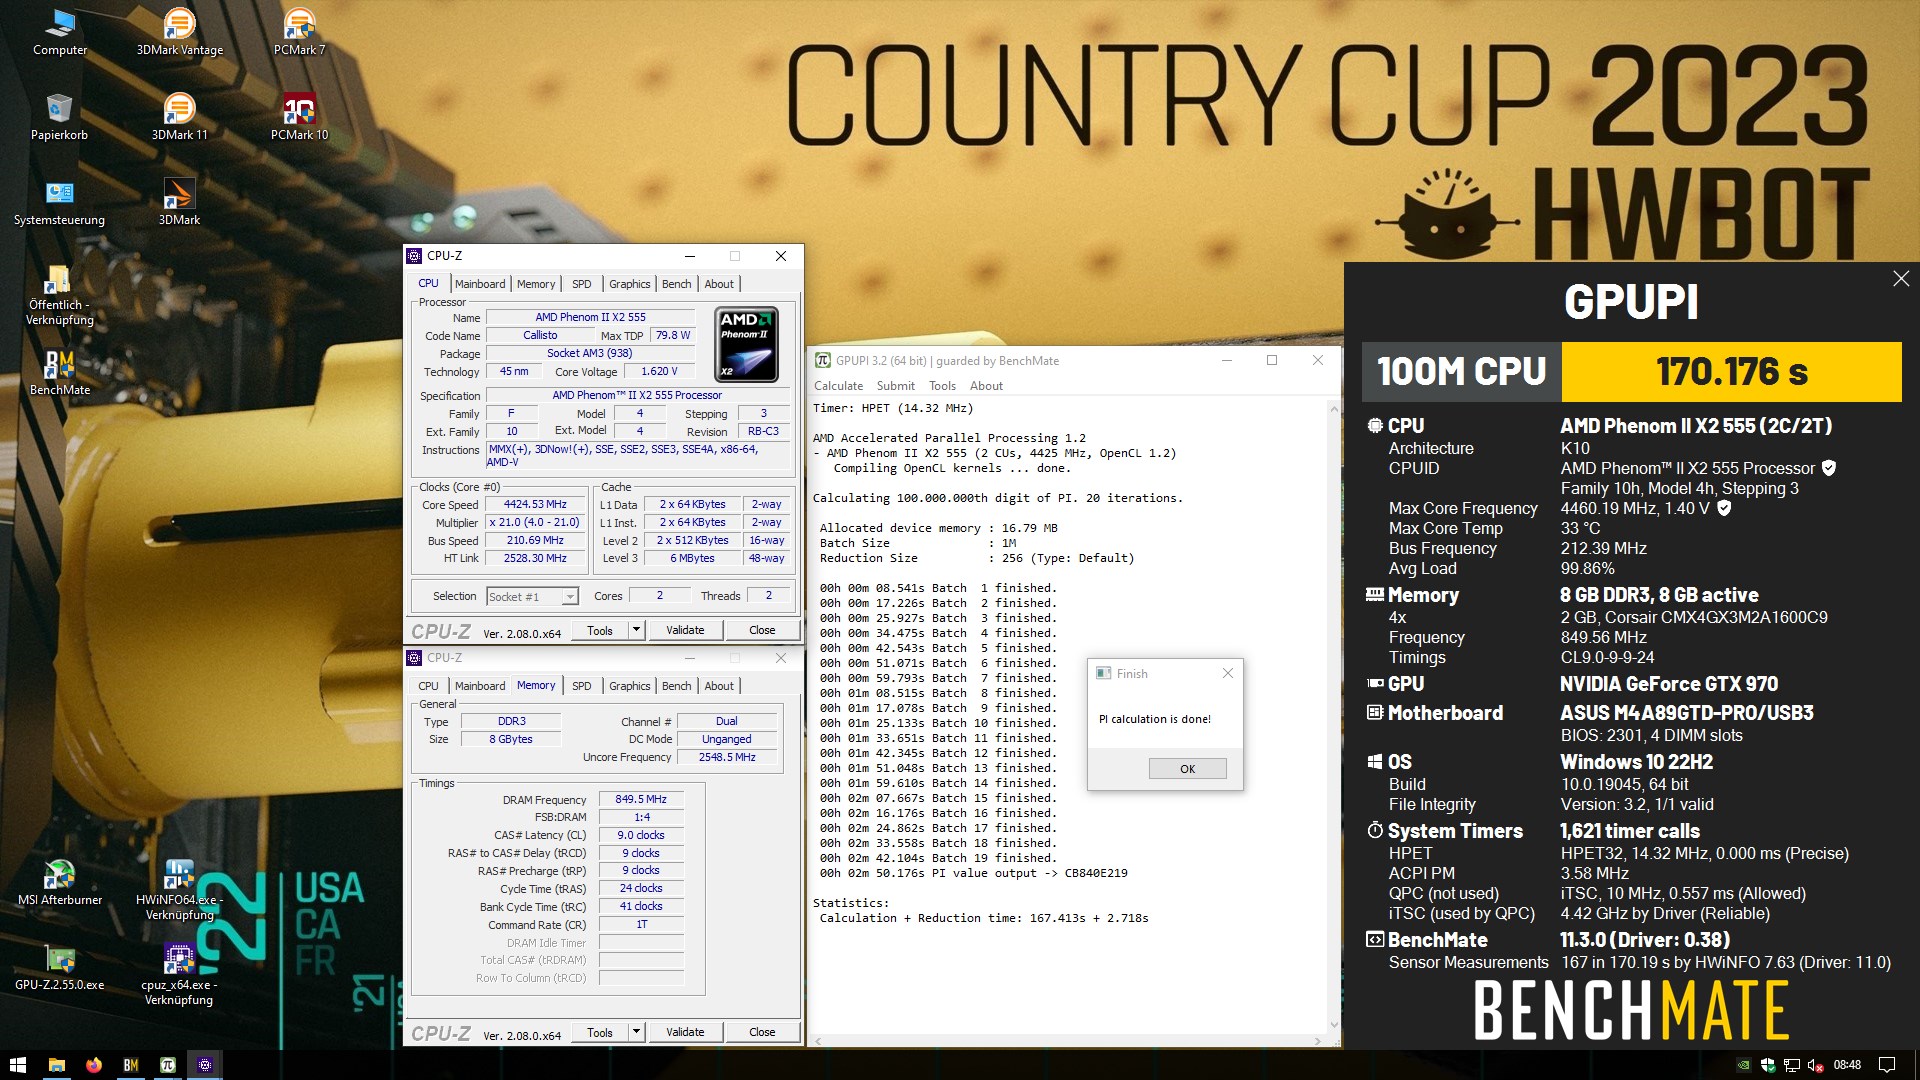Switch to BenchMate in the taskbar
Screen dimensions: 1920x1080
[x=131, y=1065]
